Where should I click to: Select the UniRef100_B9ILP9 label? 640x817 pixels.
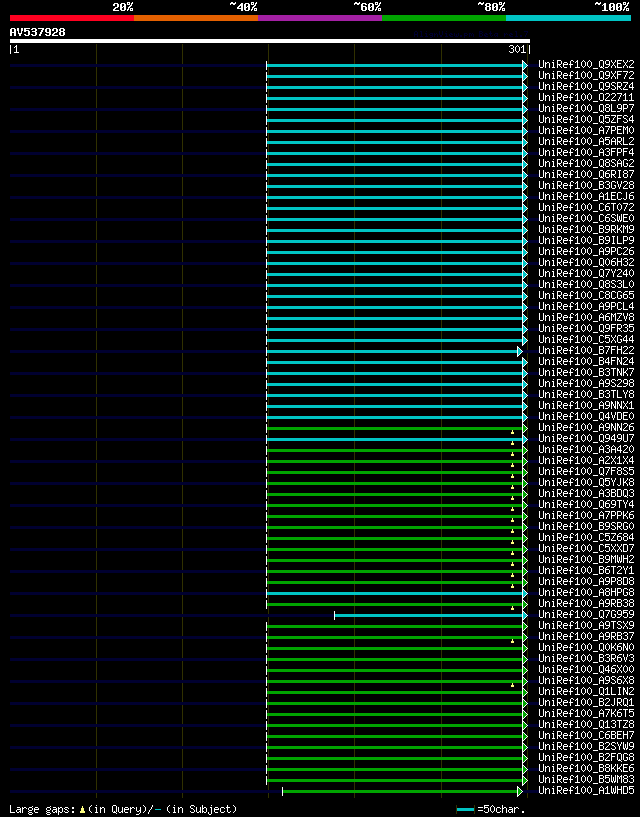586,240
